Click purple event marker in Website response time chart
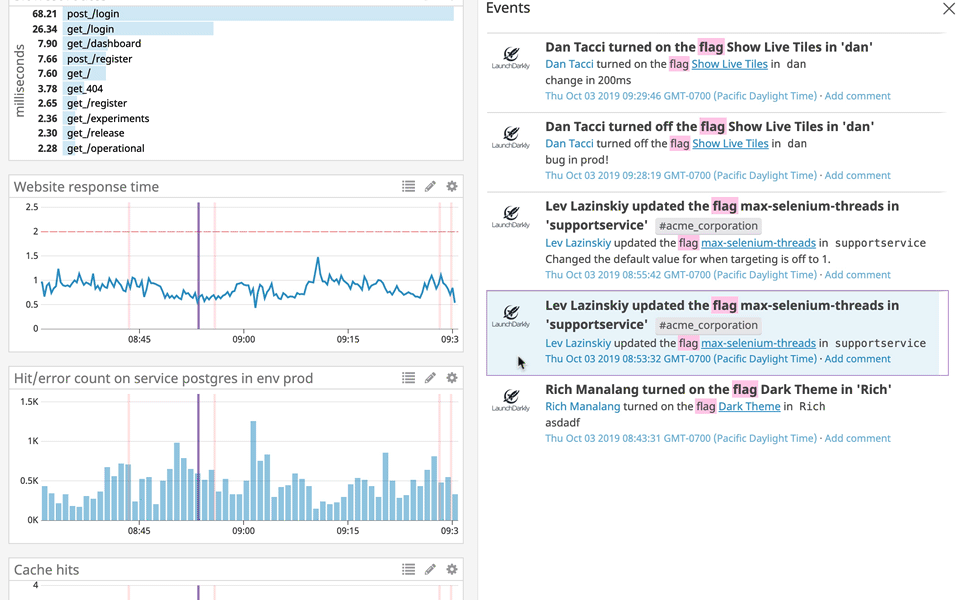This screenshot has height=600, width=960. tap(198, 265)
